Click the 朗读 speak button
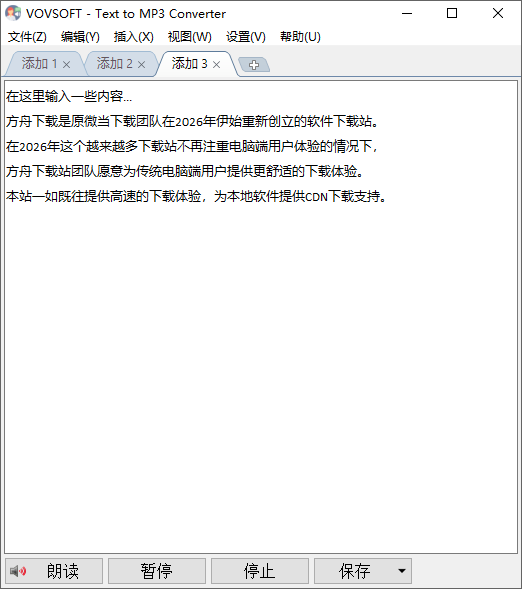The width and height of the screenshot is (522, 589). [x=54, y=571]
